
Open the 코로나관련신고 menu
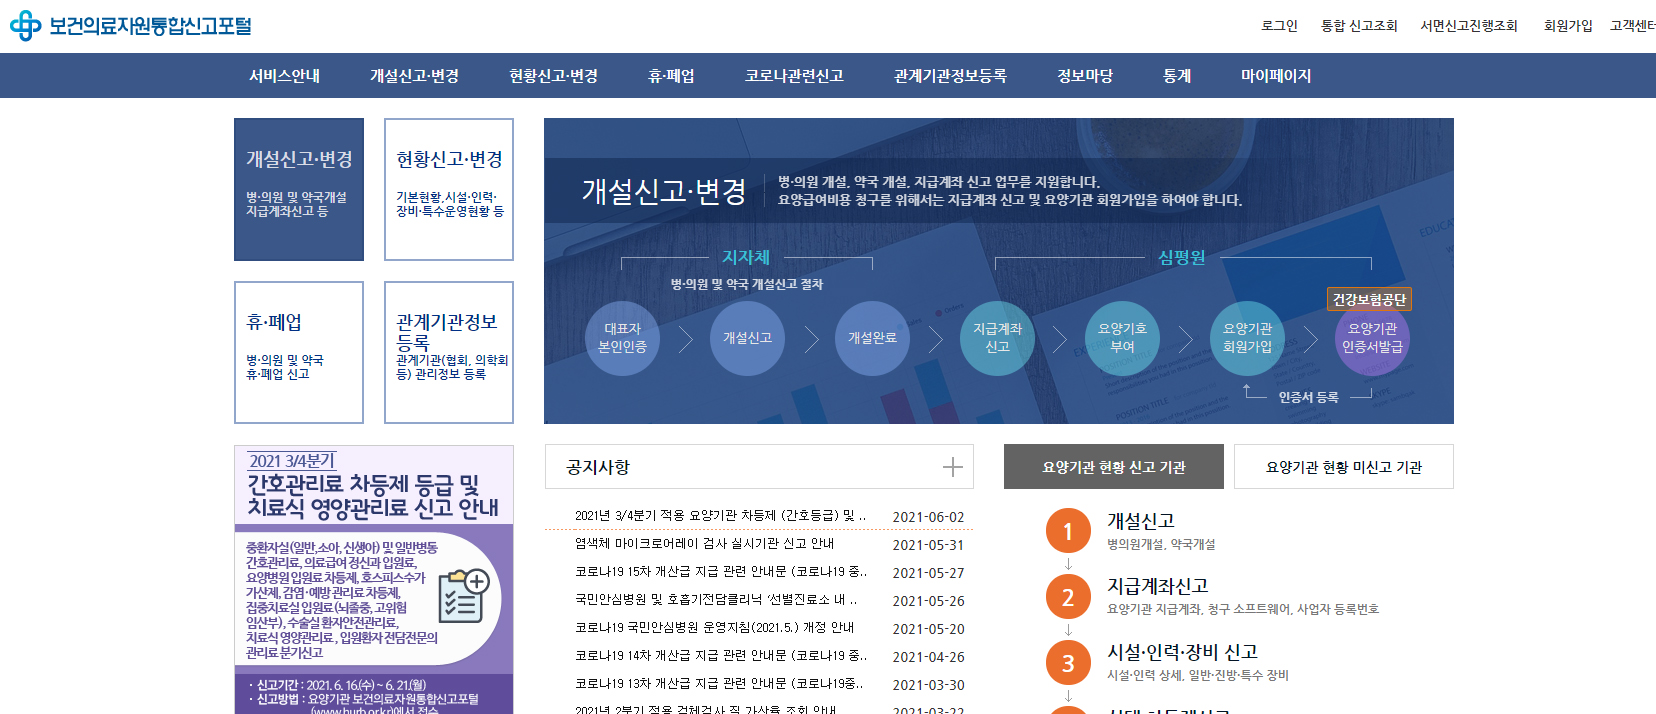pos(794,76)
